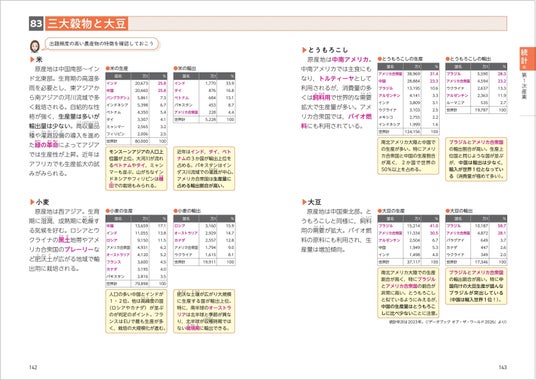The height and width of the screenshot is (380, 536).
Task: Click the note box under とうもろこしの輸出 table
Action: click(476, 159)
